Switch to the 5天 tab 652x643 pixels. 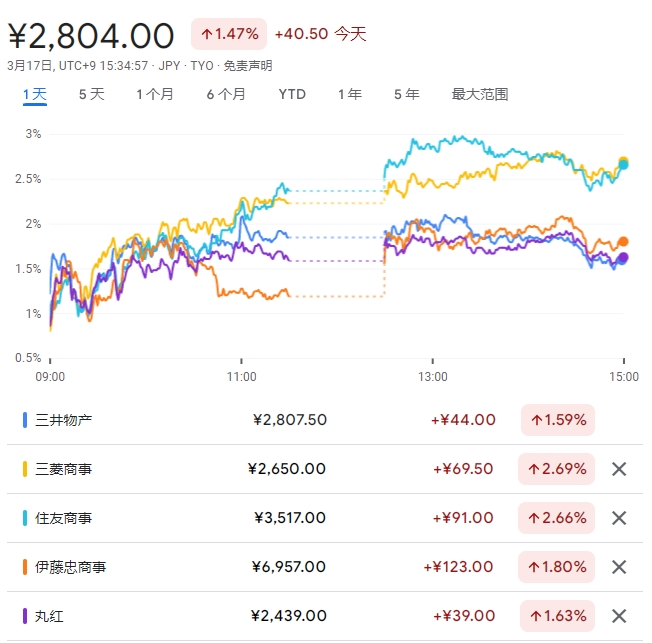pyautogui.click(x=91, y=95)
